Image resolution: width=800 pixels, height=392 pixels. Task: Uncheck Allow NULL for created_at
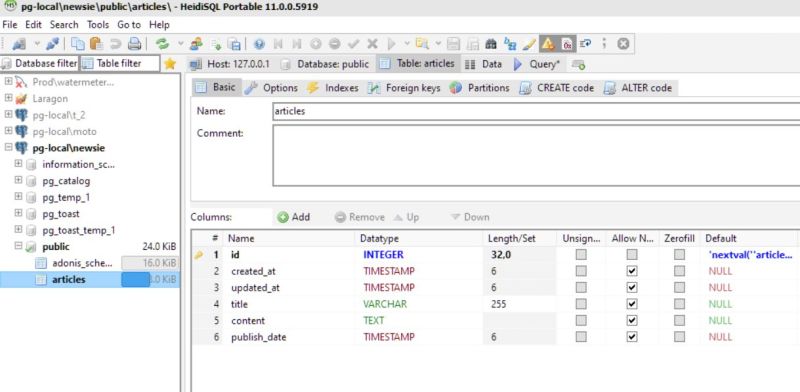pyautogui.click(x=632, y=271)
